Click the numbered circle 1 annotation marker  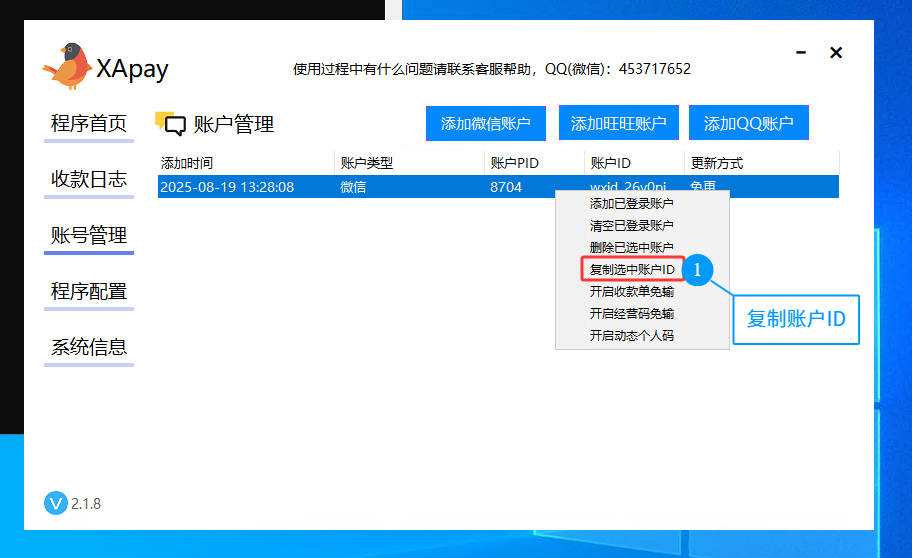(698, 270)
